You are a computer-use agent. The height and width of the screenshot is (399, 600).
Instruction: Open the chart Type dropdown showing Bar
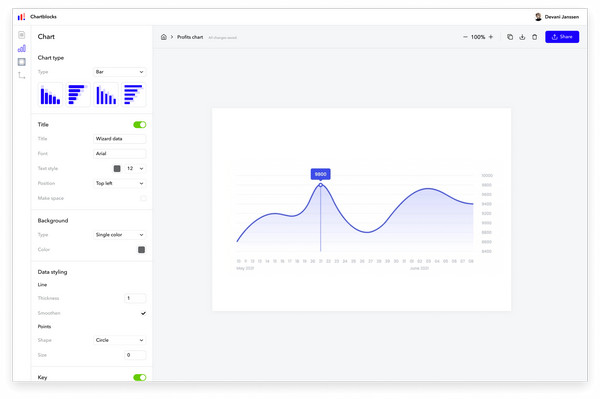pos(119,72)
